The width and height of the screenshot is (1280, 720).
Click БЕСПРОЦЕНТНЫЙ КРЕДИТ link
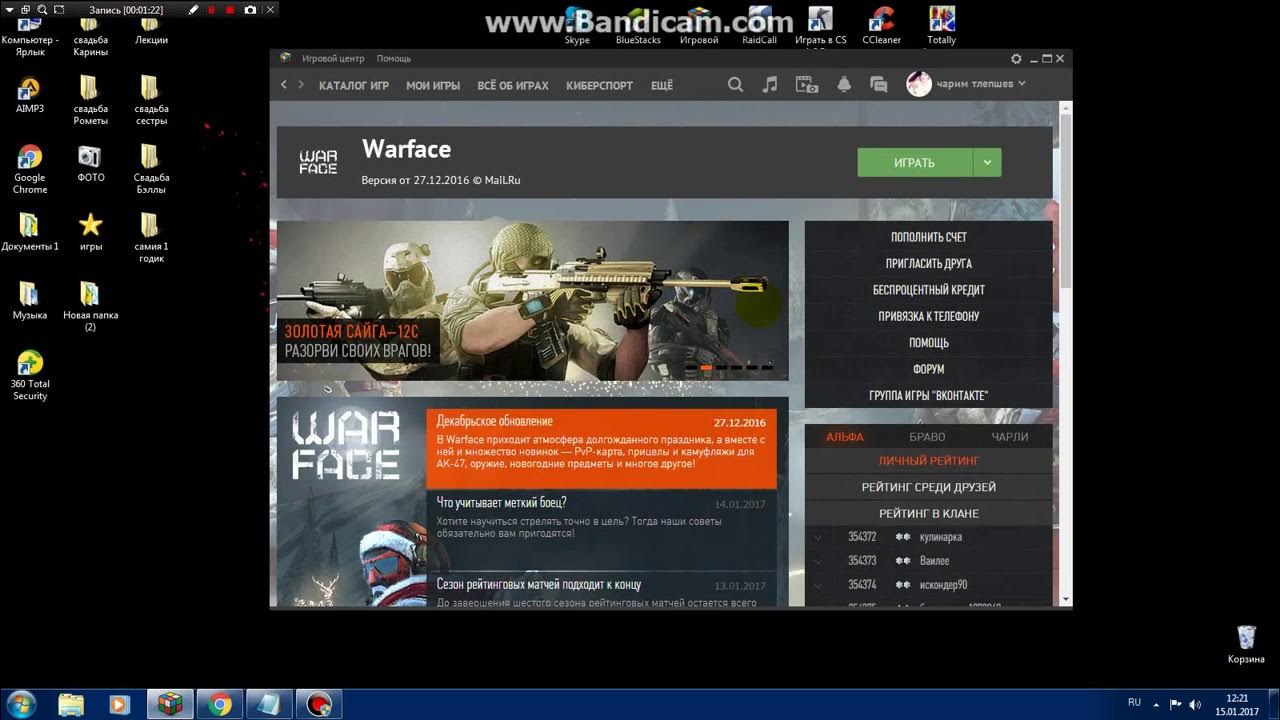[929, 290]
